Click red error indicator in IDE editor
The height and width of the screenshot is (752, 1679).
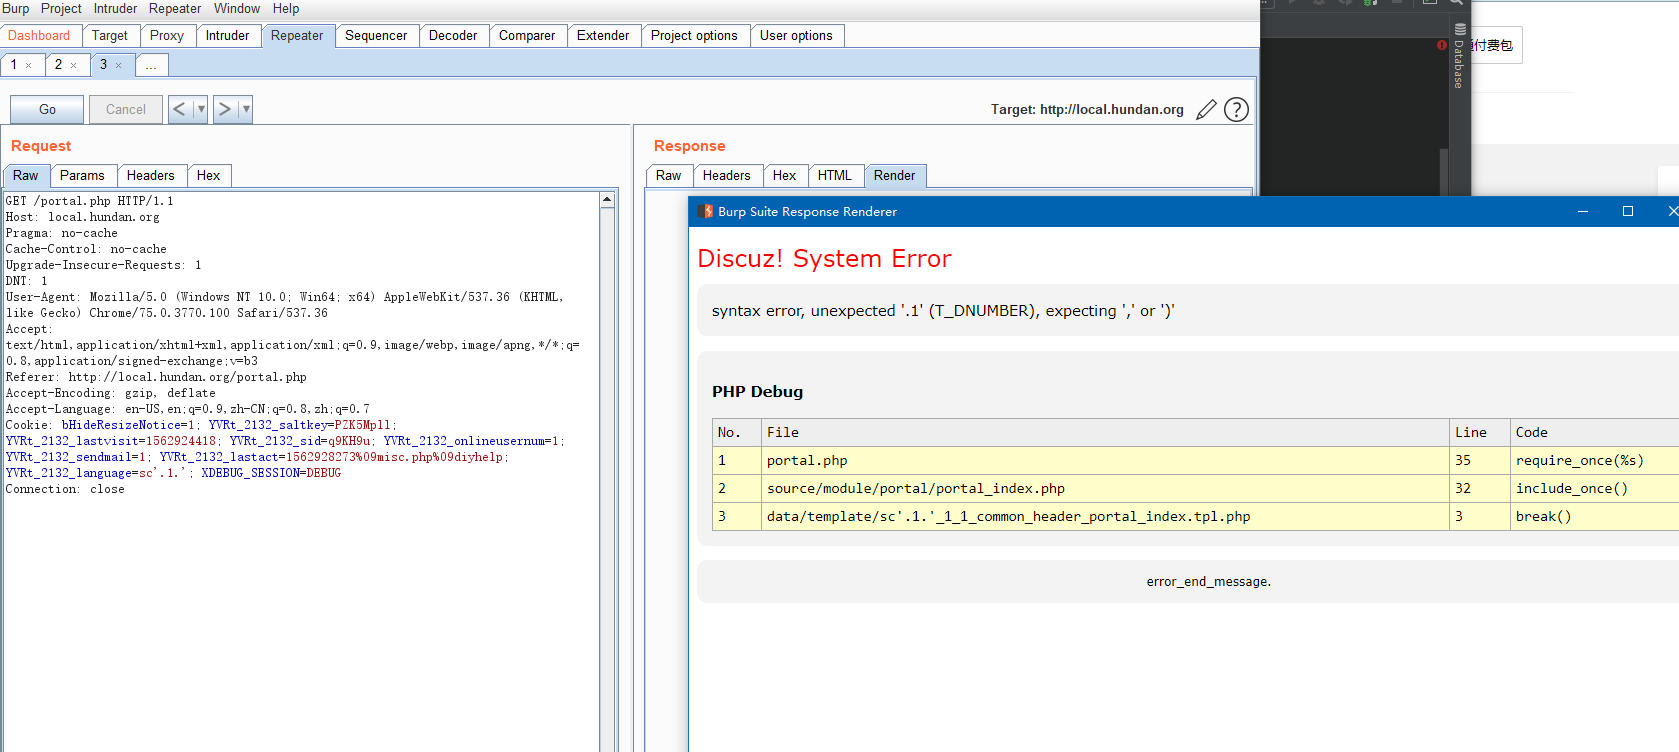click(1441, 45)
